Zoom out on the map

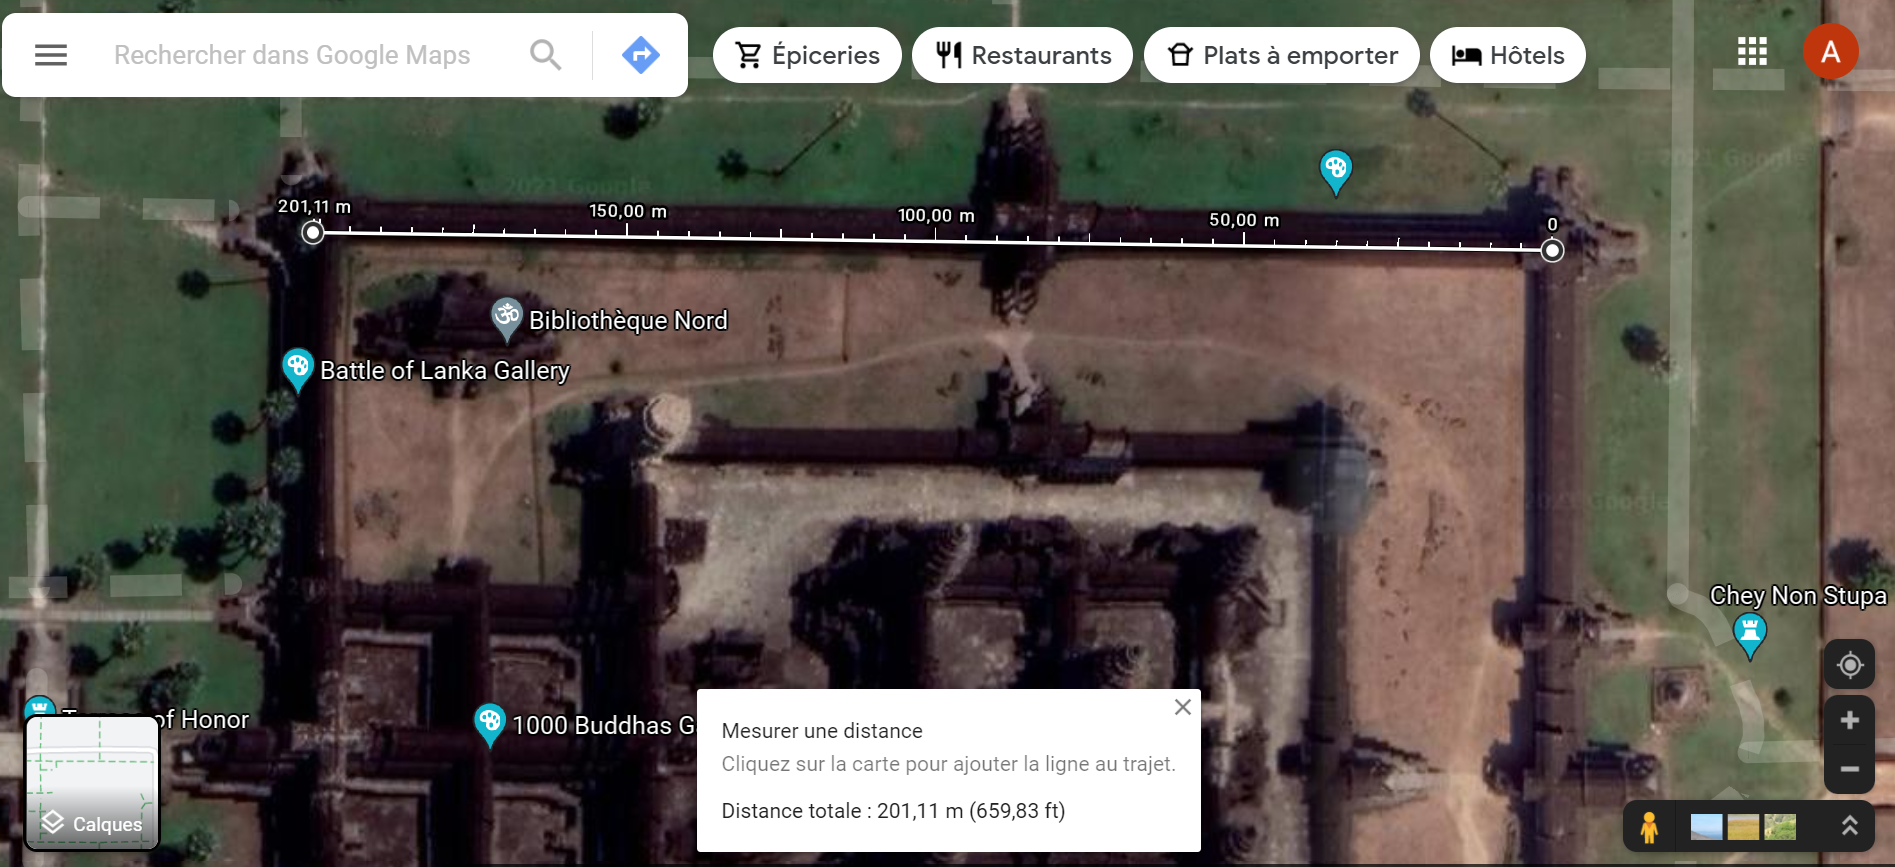[x=1849, y=769]
